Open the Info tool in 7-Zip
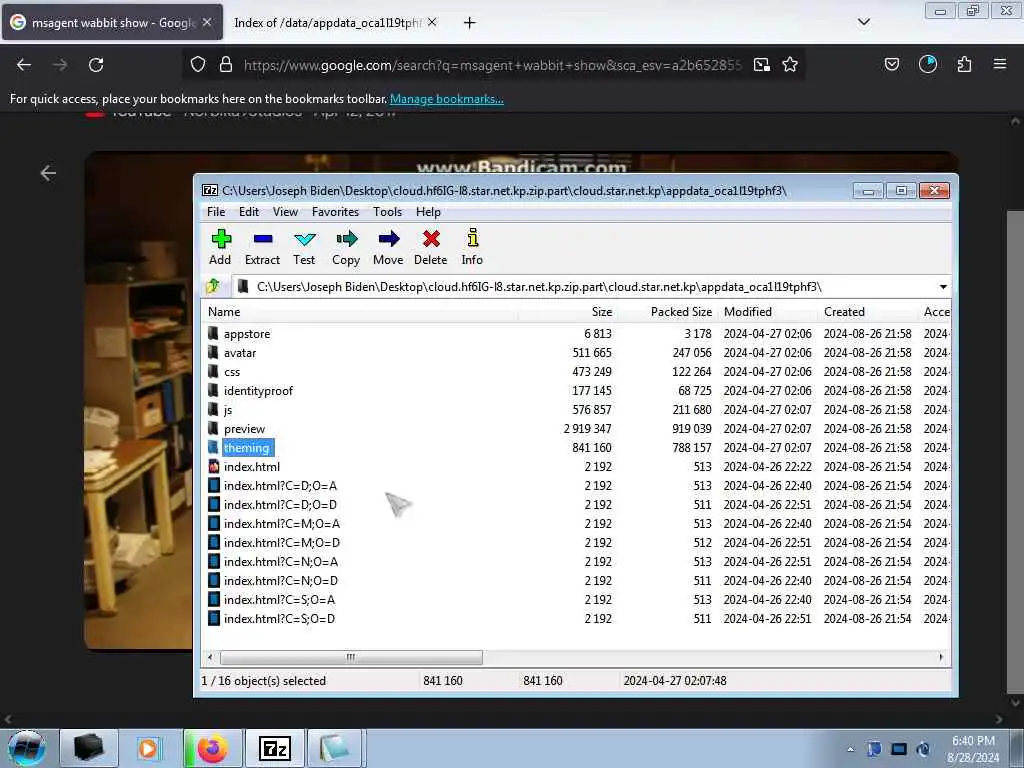Screen dimensions: 1024x768 [472, 247]
